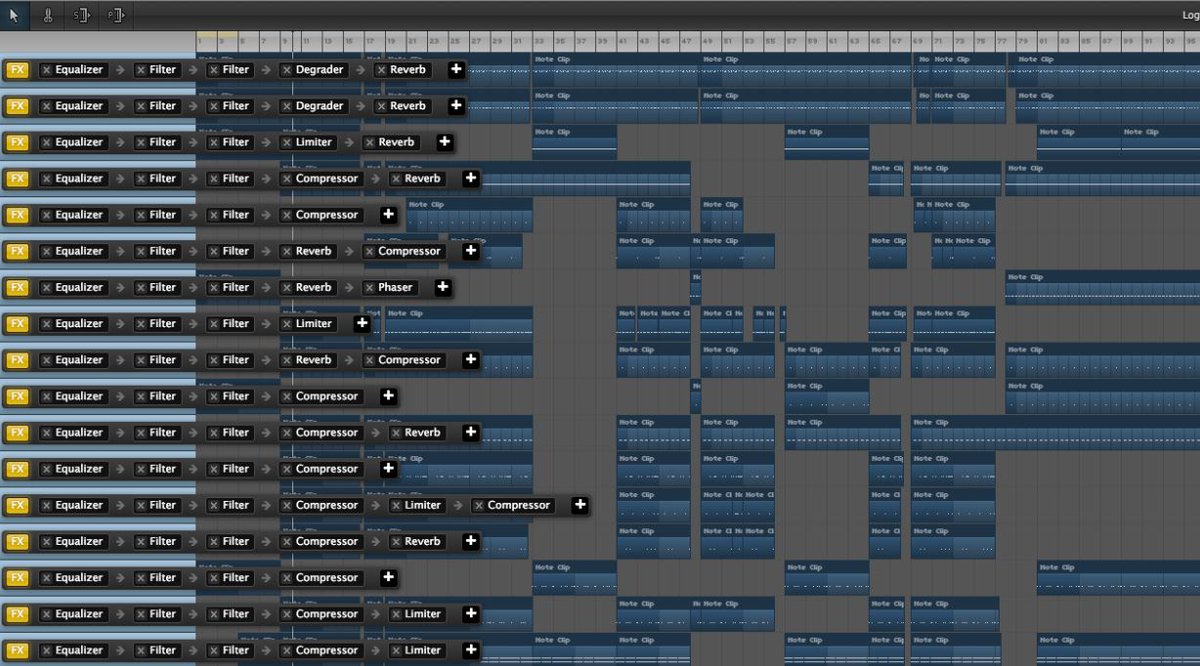Click the FX badge on the top track

17,69
